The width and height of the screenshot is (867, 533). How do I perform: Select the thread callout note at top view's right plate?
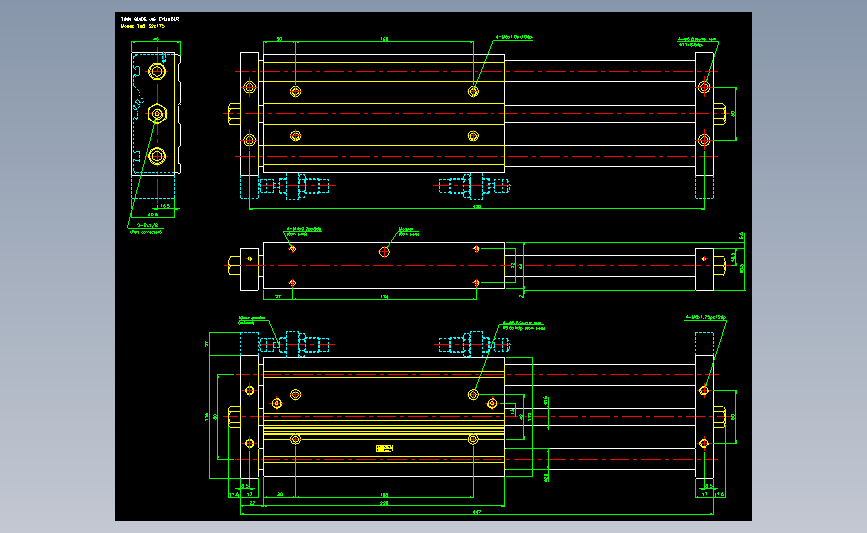tap(697, 41)
